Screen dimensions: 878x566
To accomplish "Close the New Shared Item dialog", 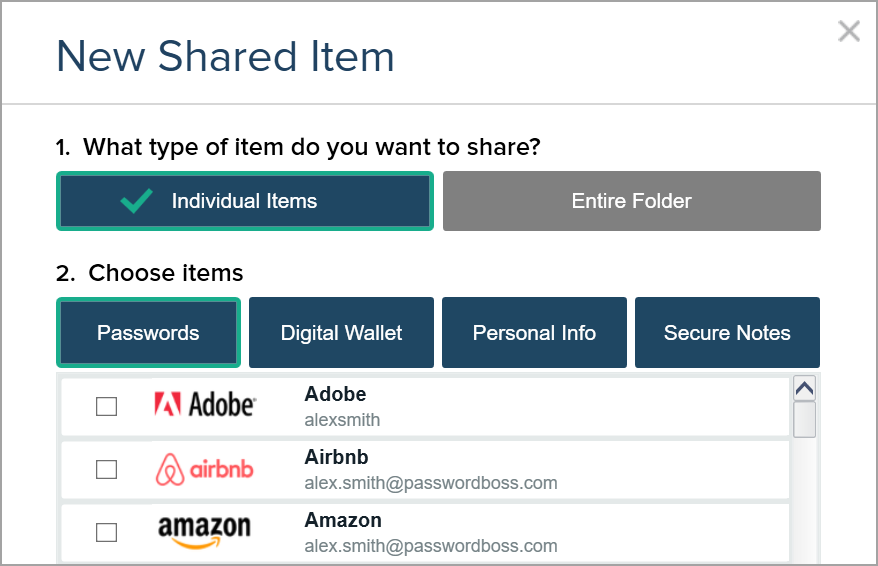I will click(x=849, y=32).
